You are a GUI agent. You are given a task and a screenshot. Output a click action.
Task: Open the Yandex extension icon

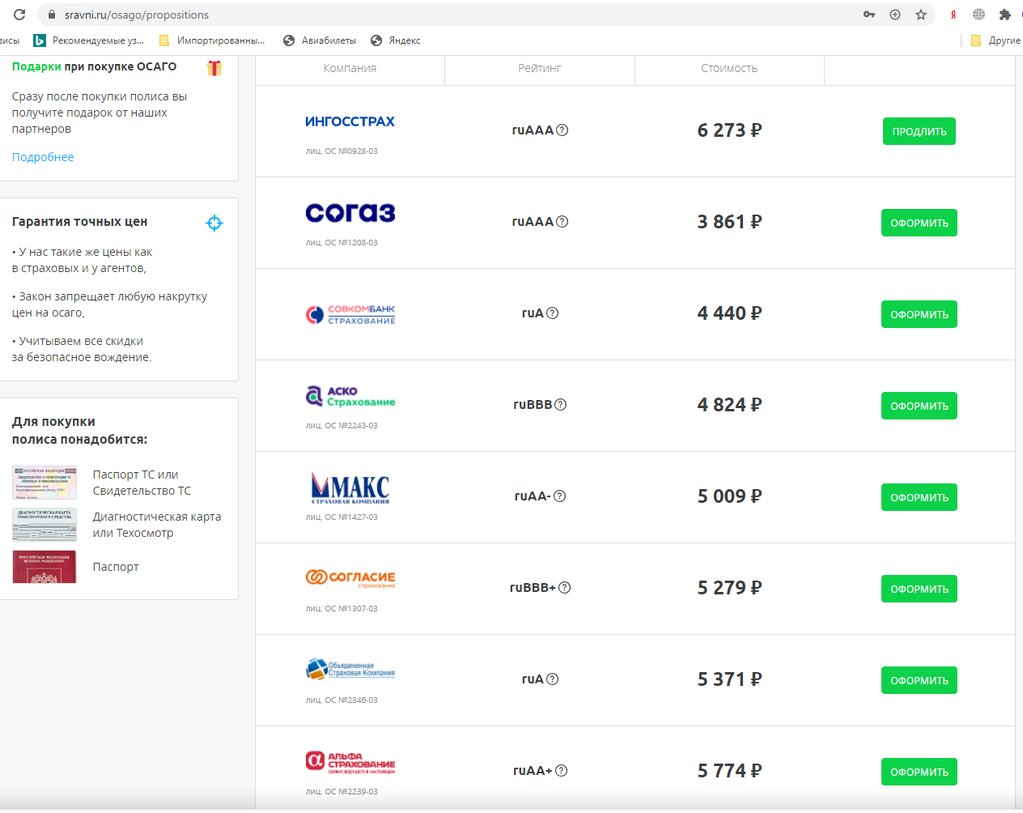(953, 14)
